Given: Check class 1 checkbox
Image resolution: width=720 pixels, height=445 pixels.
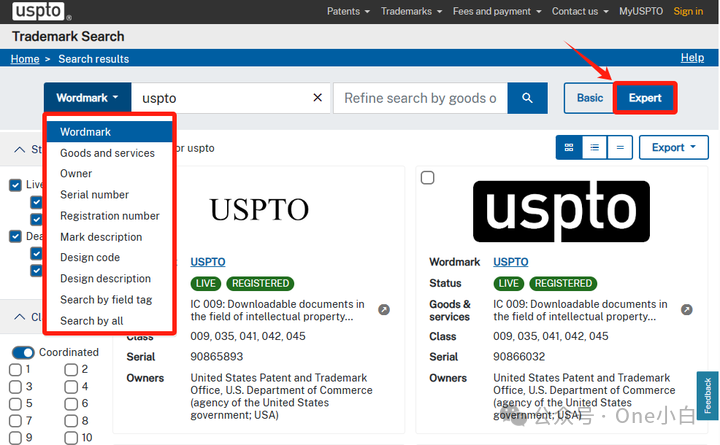Looking at the screenshot, I should [15, 370].
